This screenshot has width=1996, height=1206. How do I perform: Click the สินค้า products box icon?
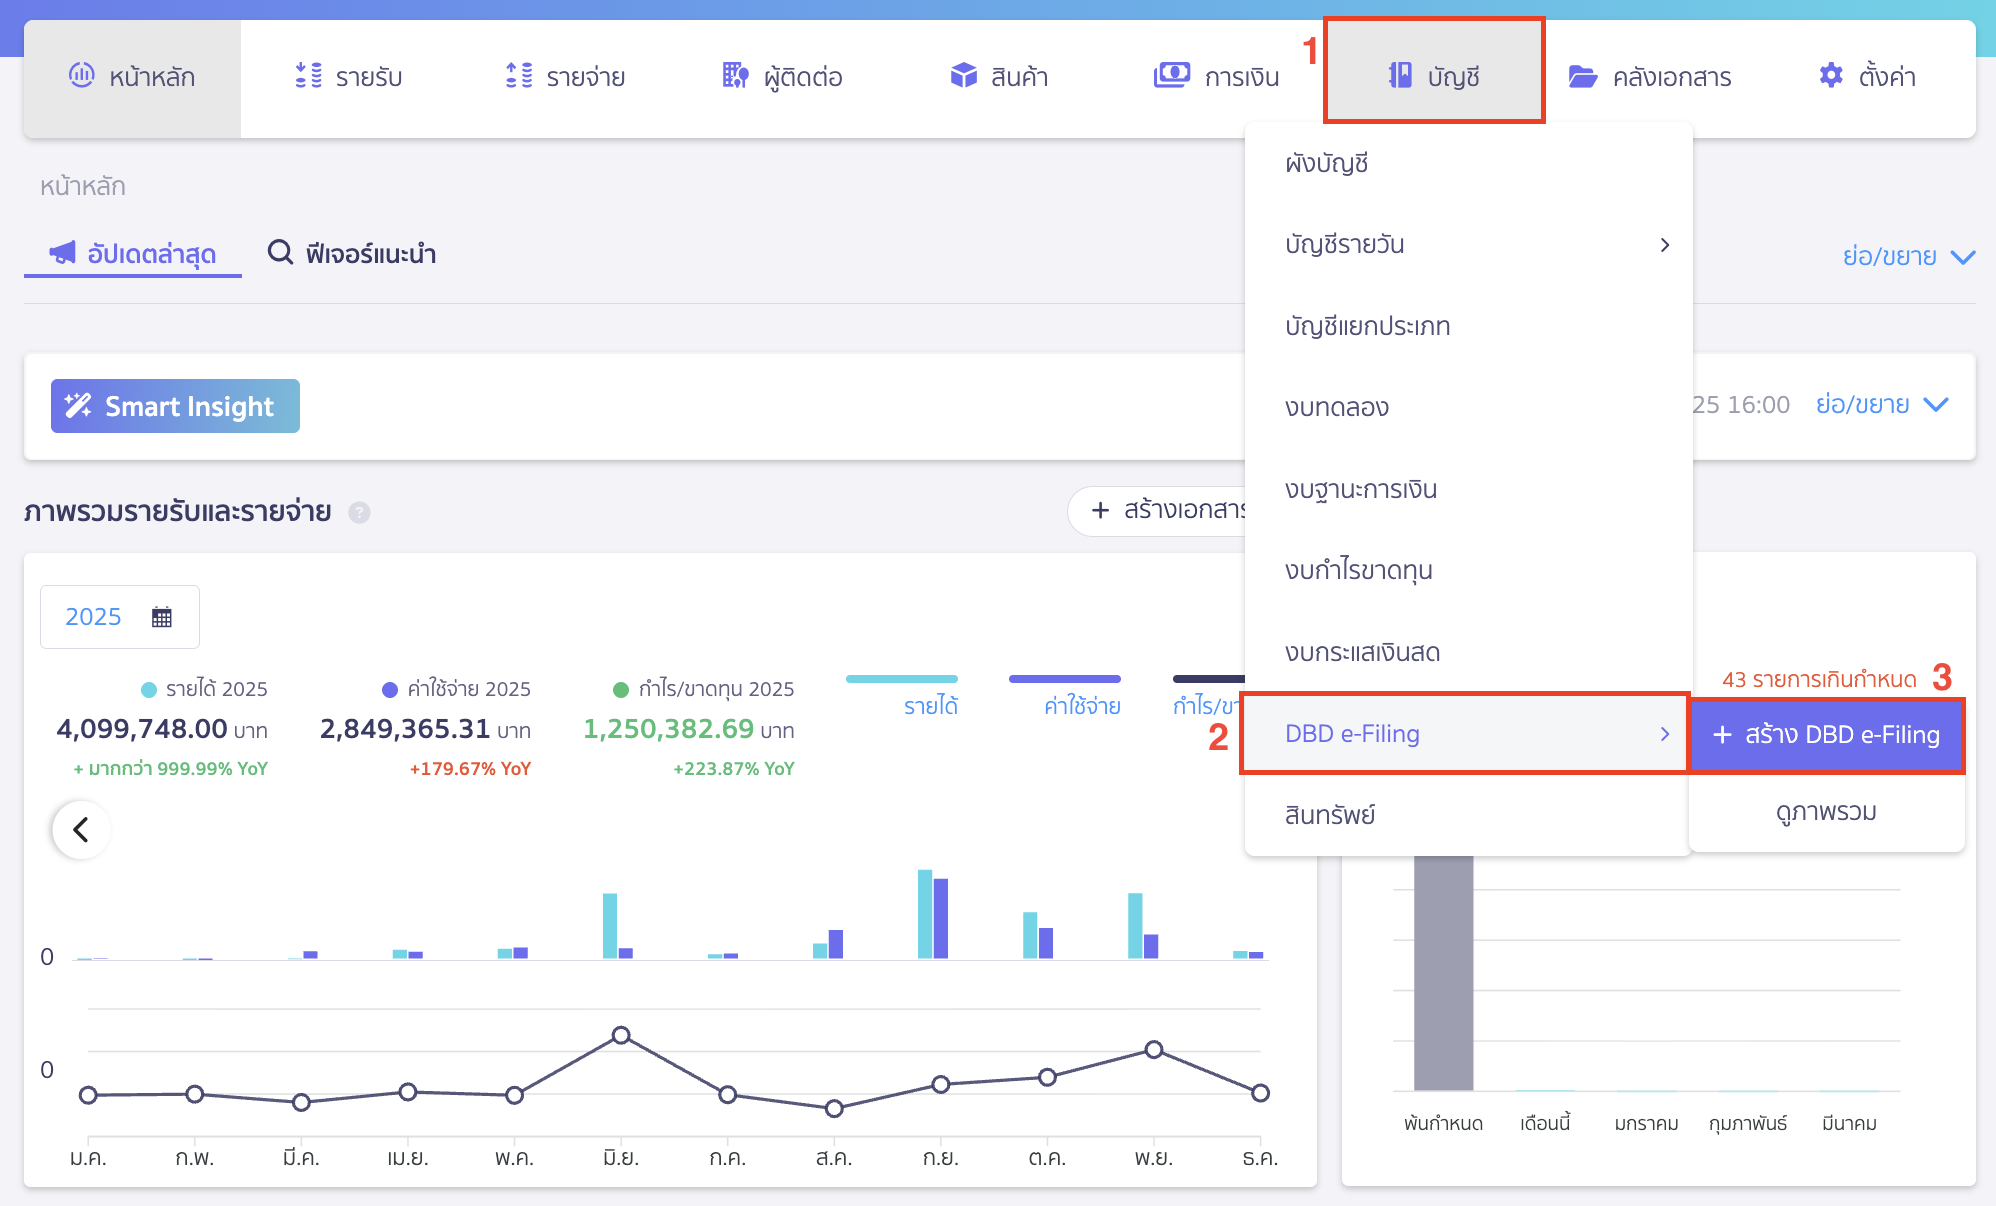[963, 75]
